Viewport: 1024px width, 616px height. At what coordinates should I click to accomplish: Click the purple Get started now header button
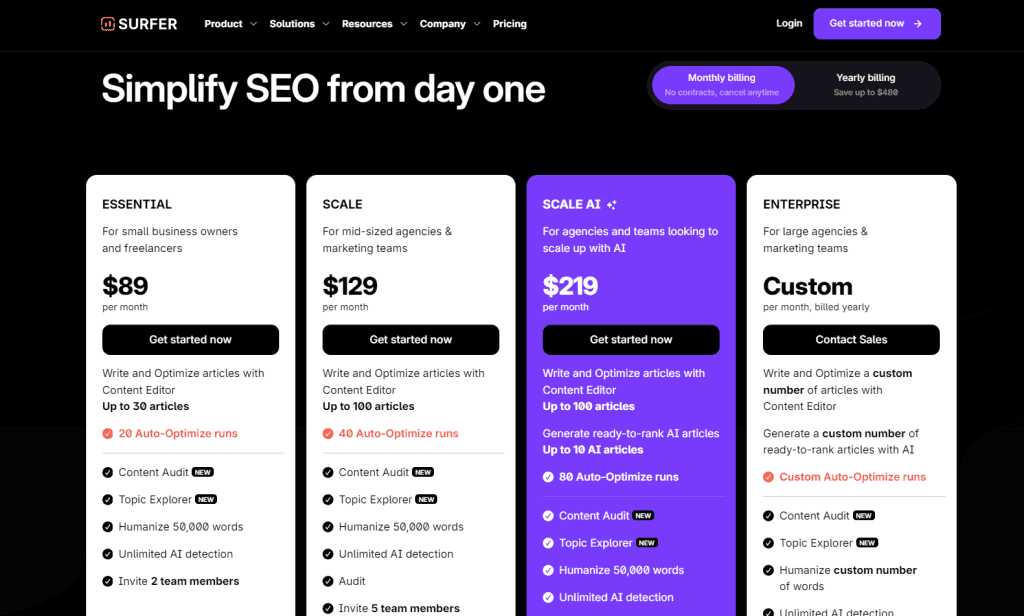point(876,24)
